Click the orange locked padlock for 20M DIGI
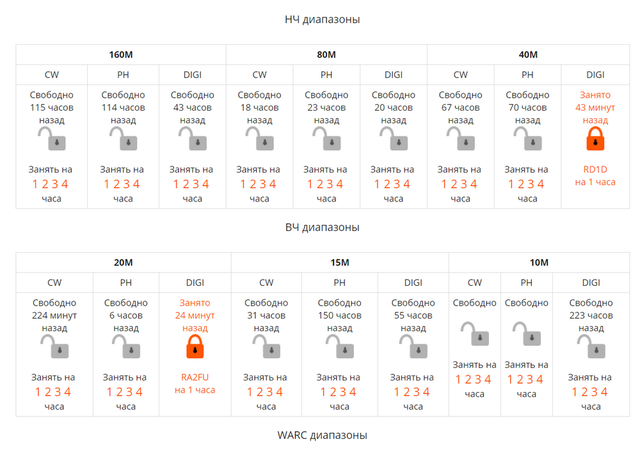The width and height of the screenshot is (640, 449). coord(195,346)
